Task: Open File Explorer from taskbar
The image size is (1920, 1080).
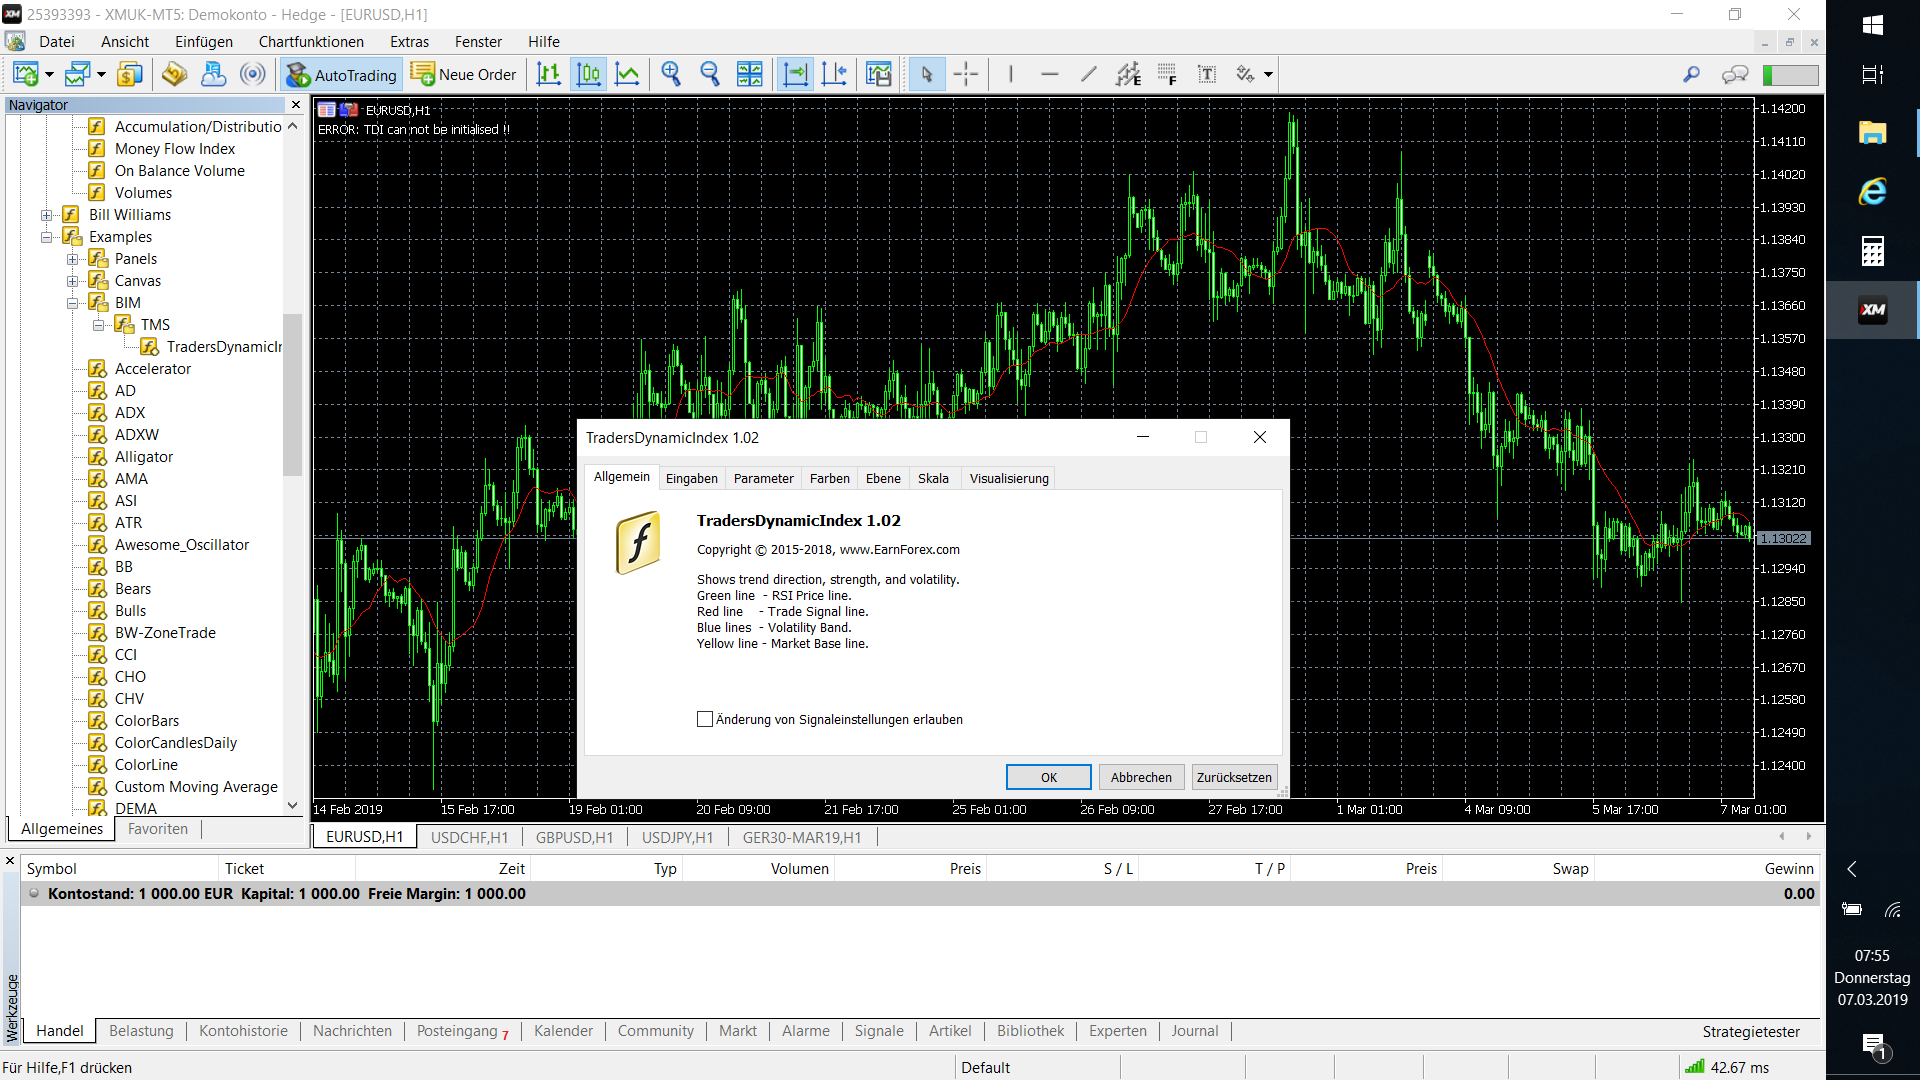Action: (x=1873, y=131)
